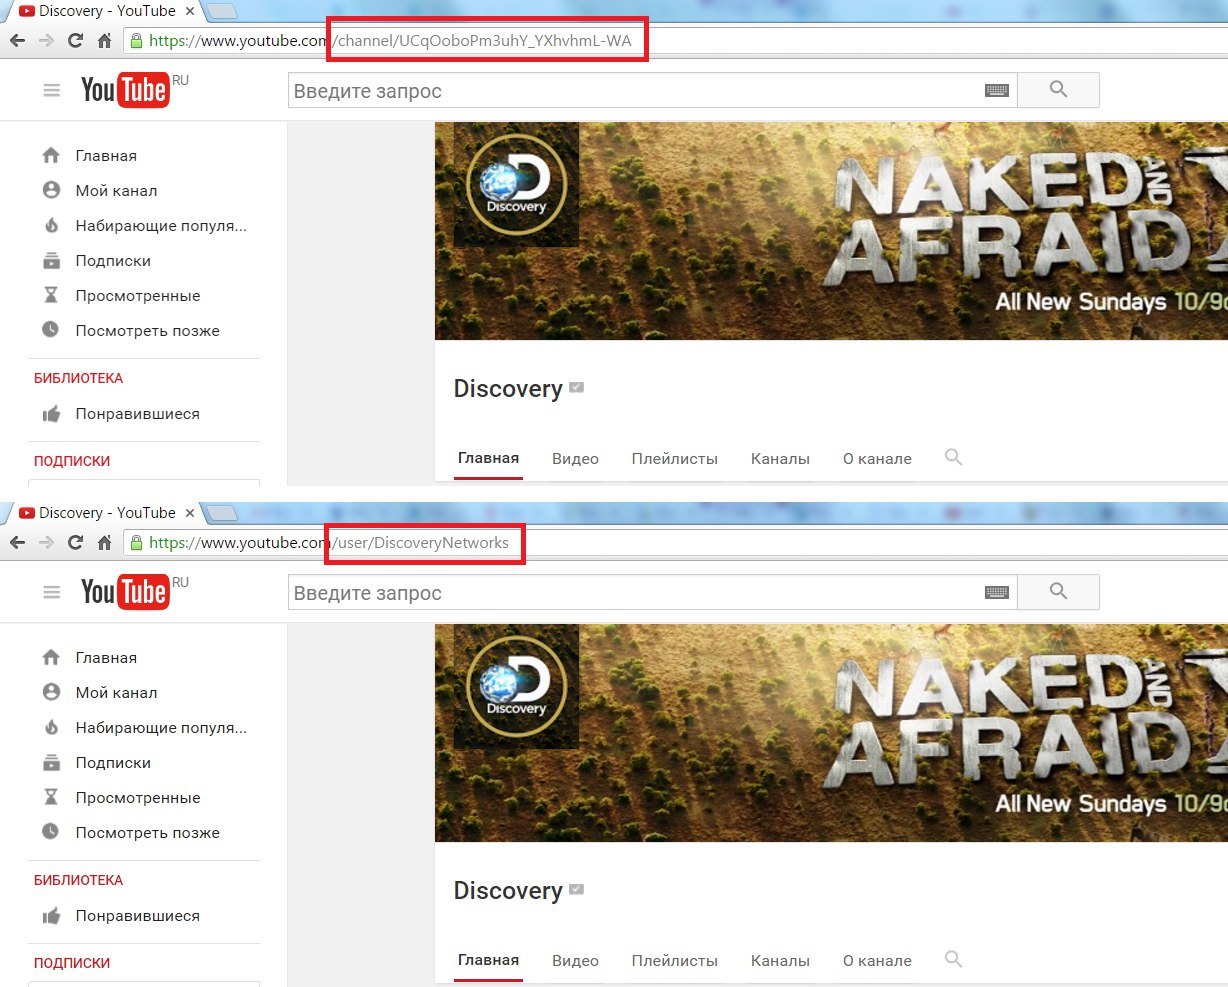Select the Видео channel tab in the upper page
Image resolution: width=1228 pixels, height=987 pixels.
click(x=575, y=458)
